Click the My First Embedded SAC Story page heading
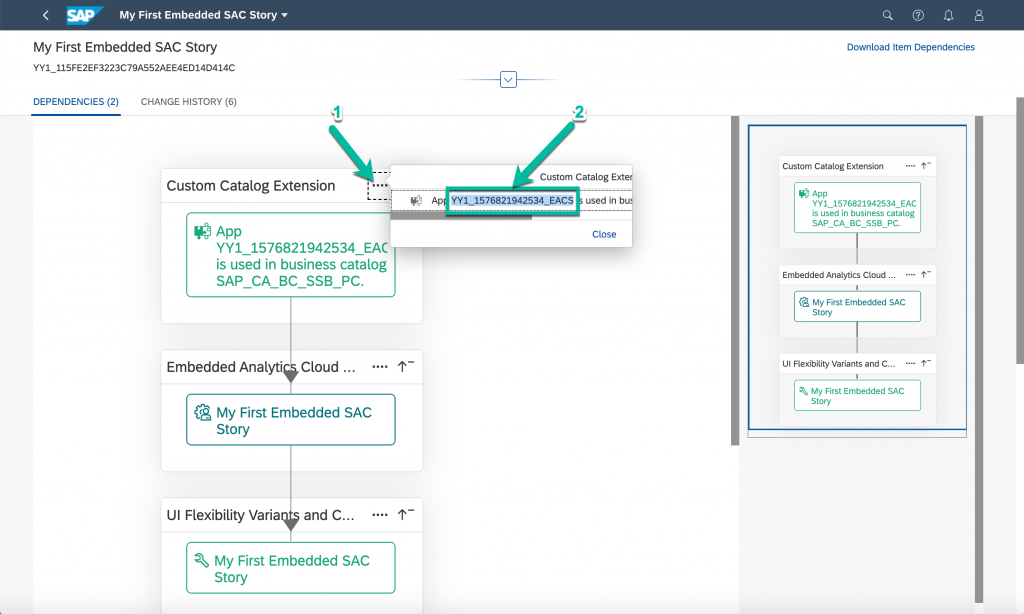The image size is (1024, 614). (125, 47)
